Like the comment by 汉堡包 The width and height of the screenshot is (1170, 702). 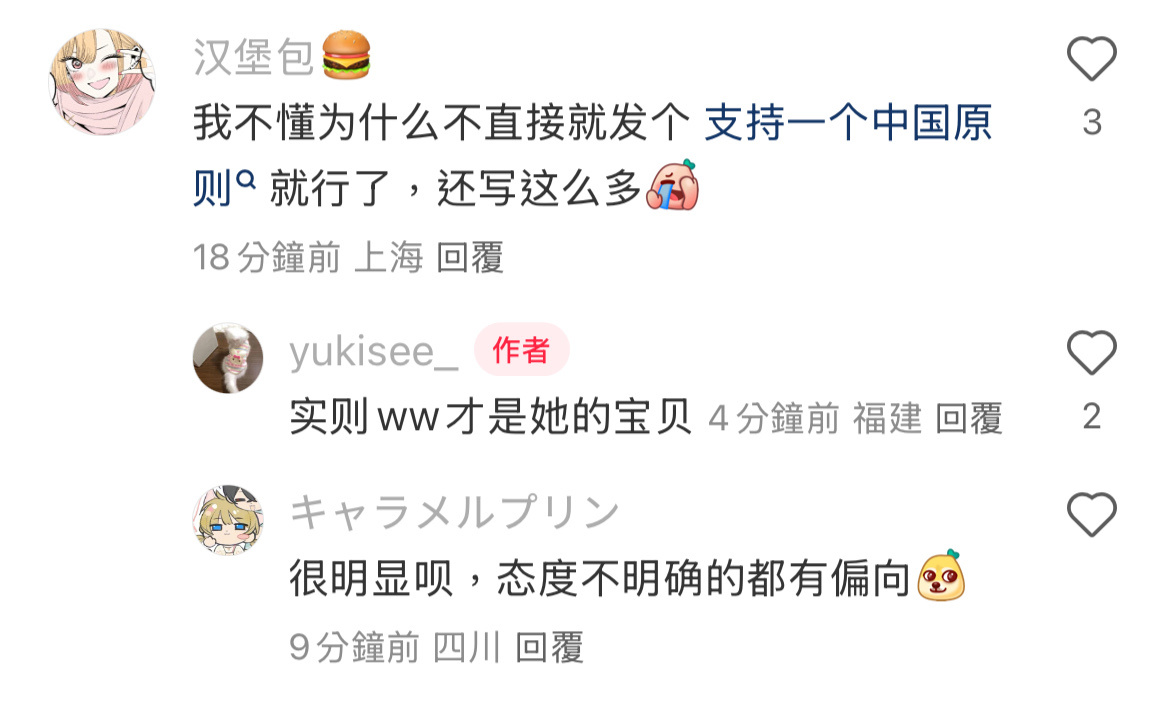1092,58
